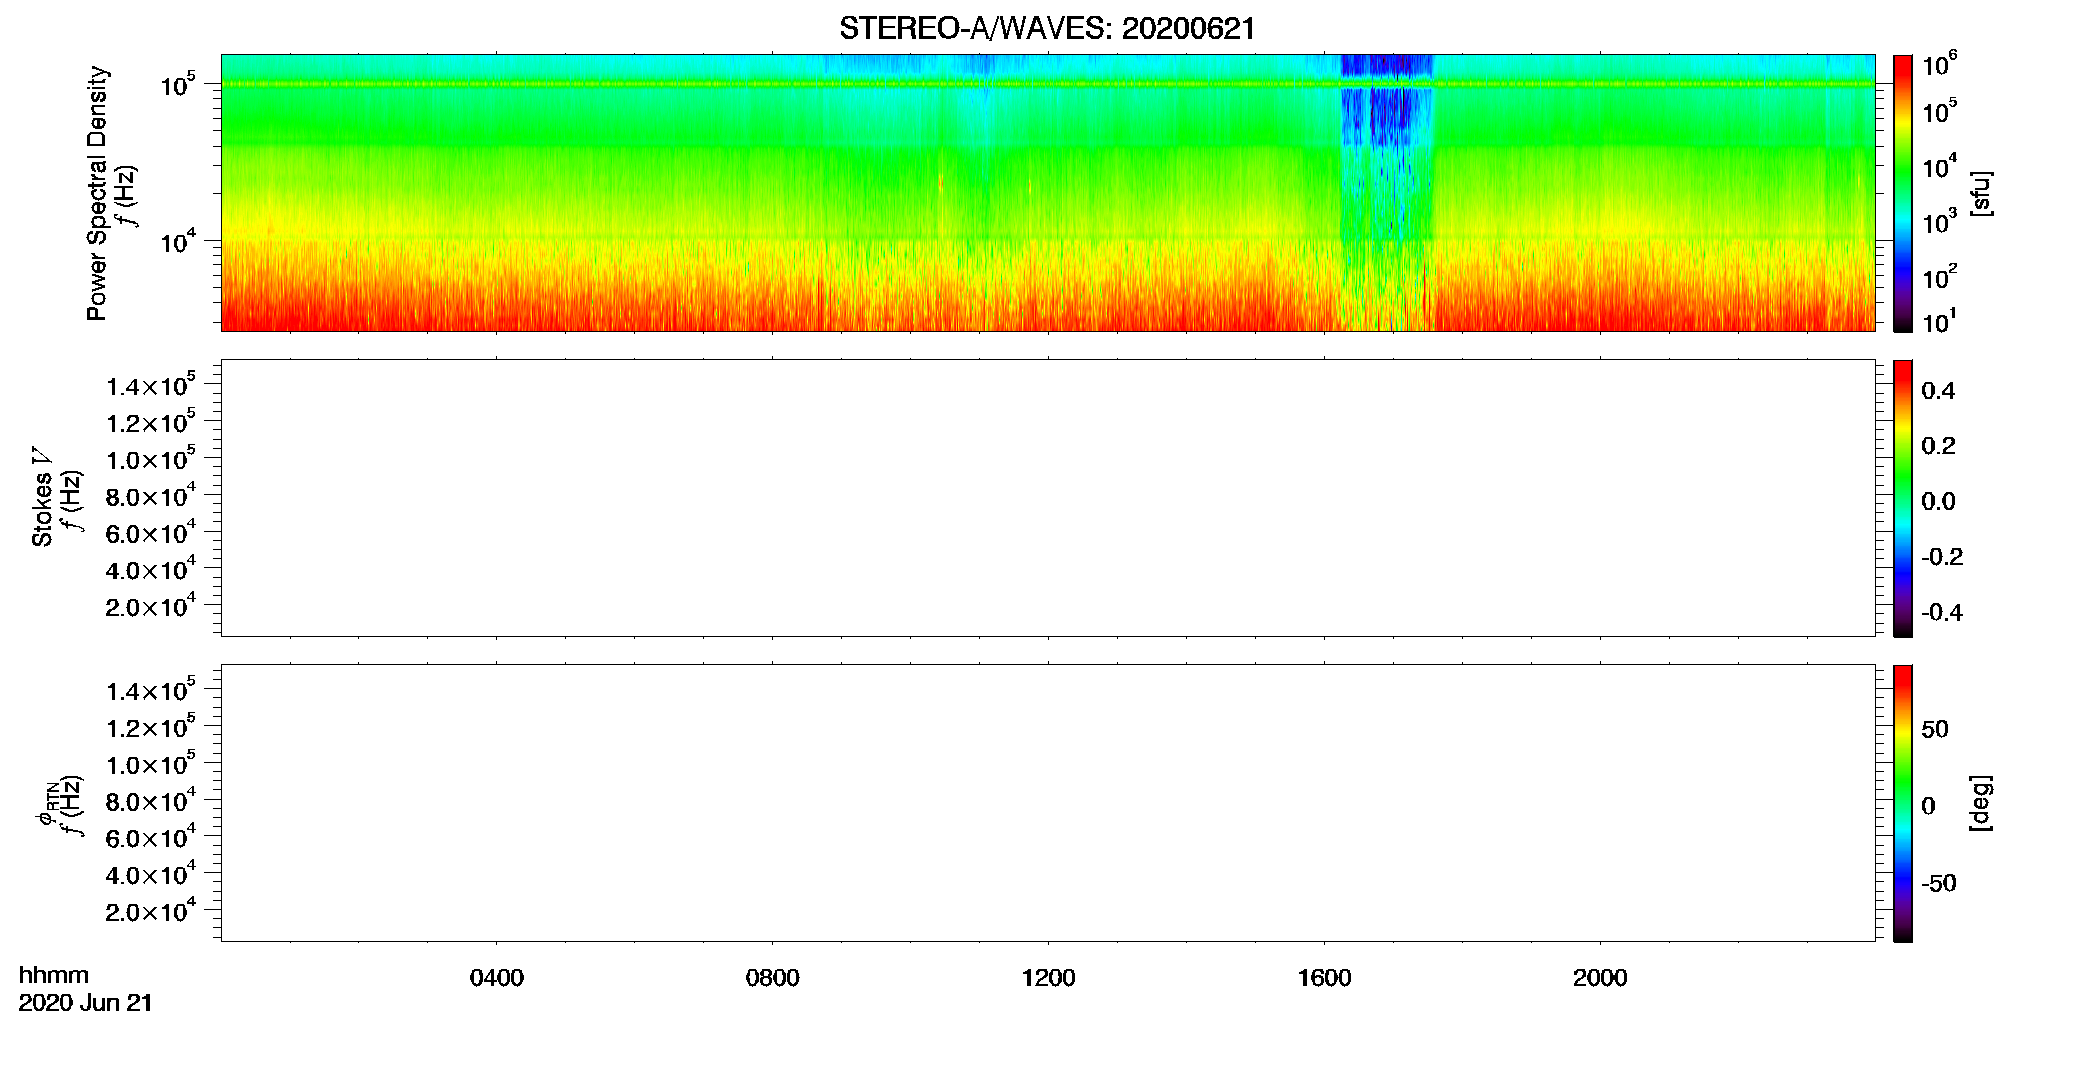Click the 0.4 tick on the Stokes V colorbar
2096x1080 pixels.
[1938, 391]
